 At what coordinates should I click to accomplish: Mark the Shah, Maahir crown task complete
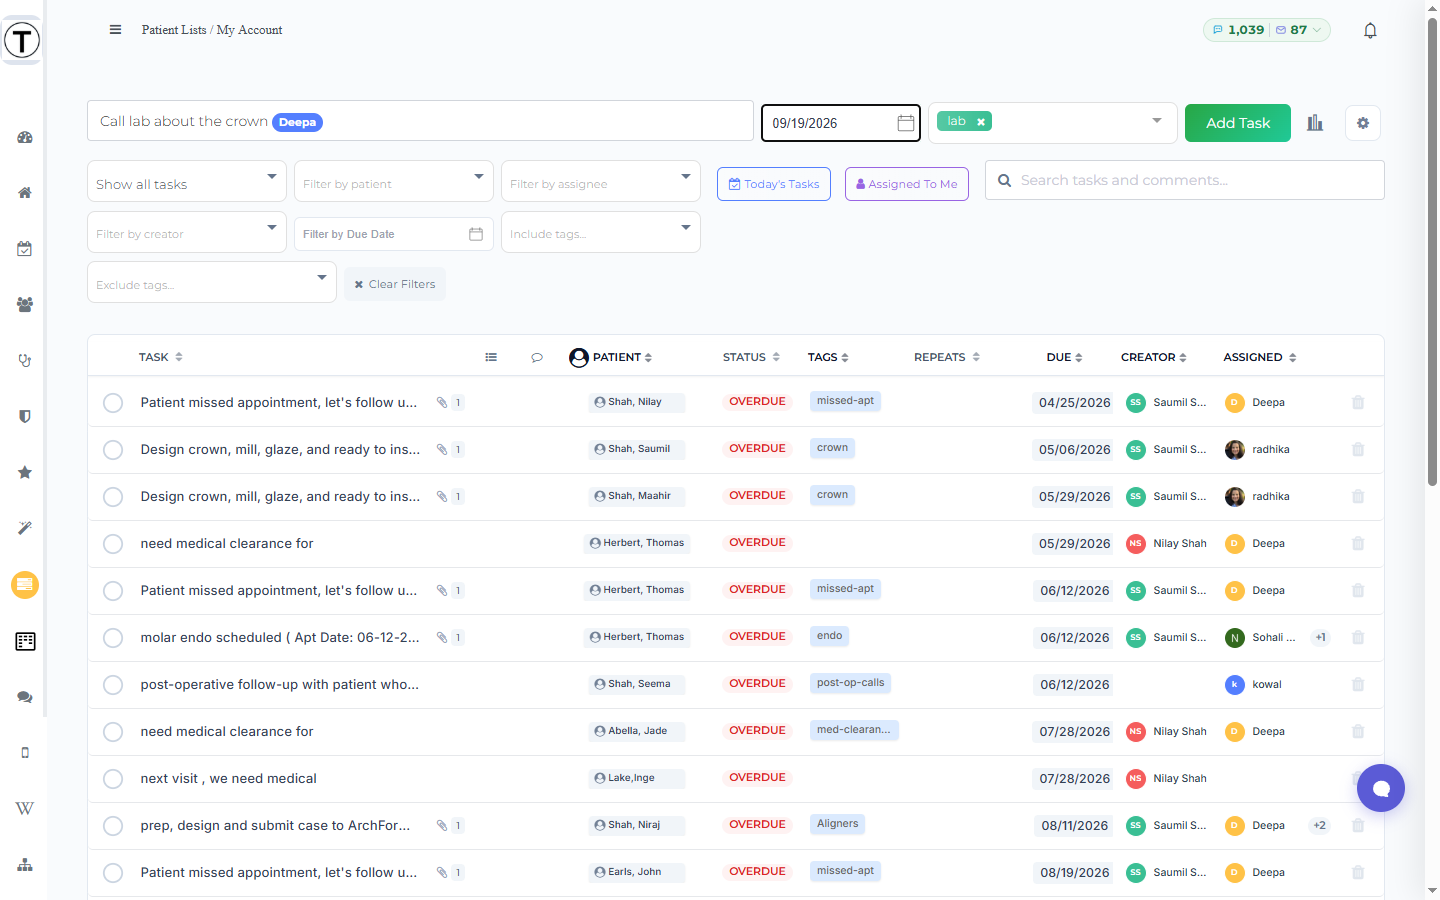tap(113, 497)
